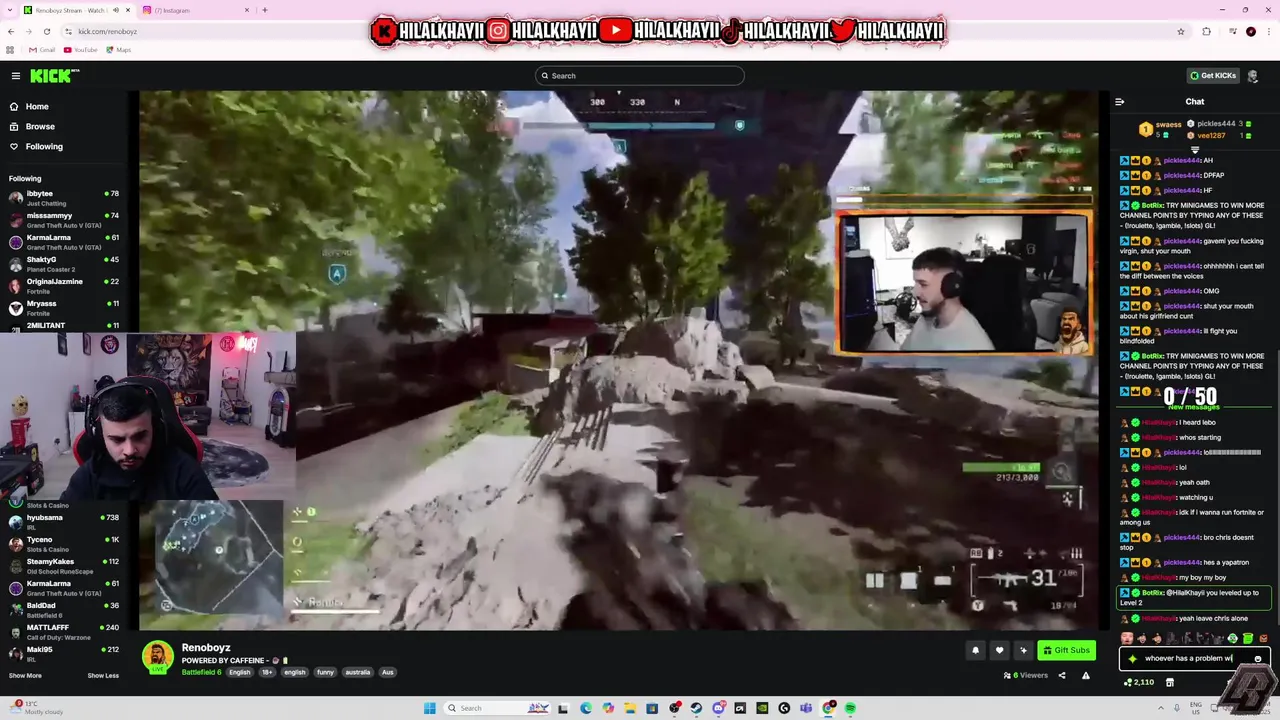The height and width of the screenshot is (720, 1280).
Task: Click the 'australia' stream tag
Action: click(358, 672)
